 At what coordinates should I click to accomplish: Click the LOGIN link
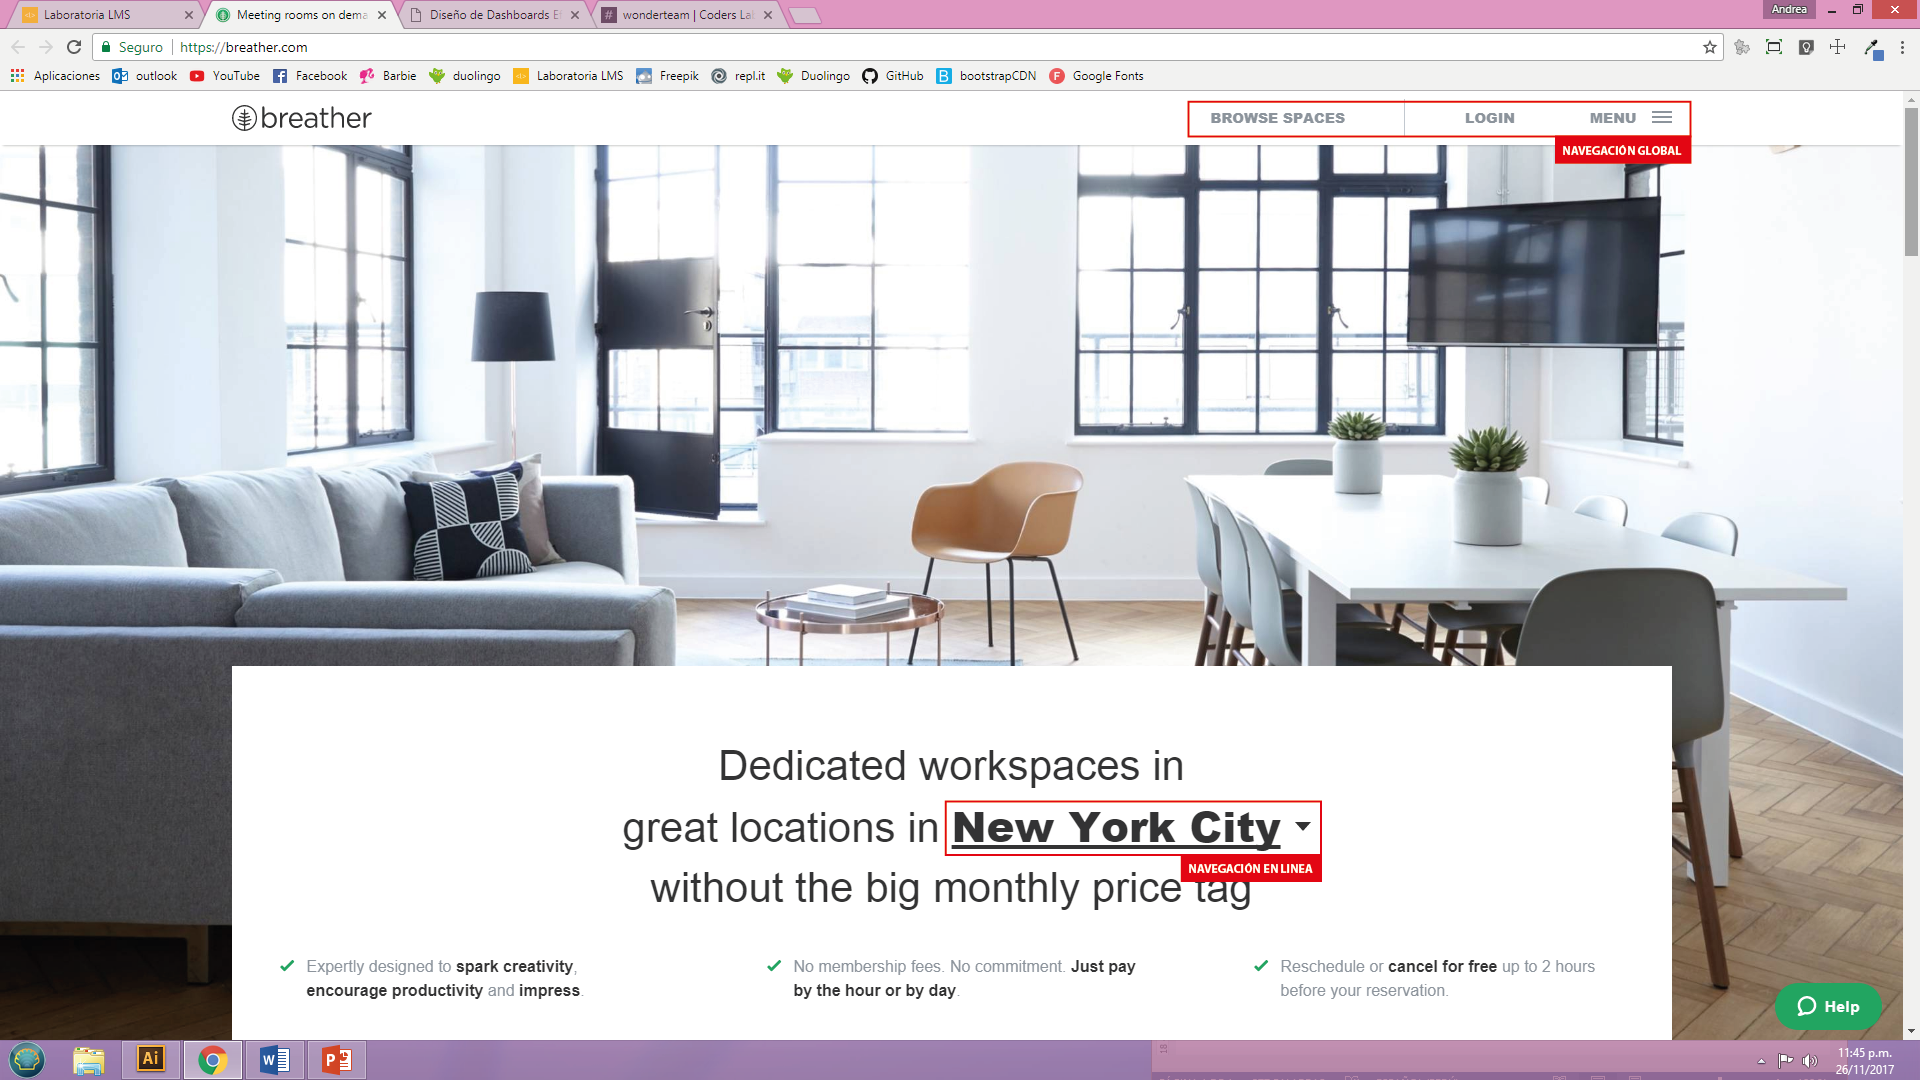[1489, 118]
